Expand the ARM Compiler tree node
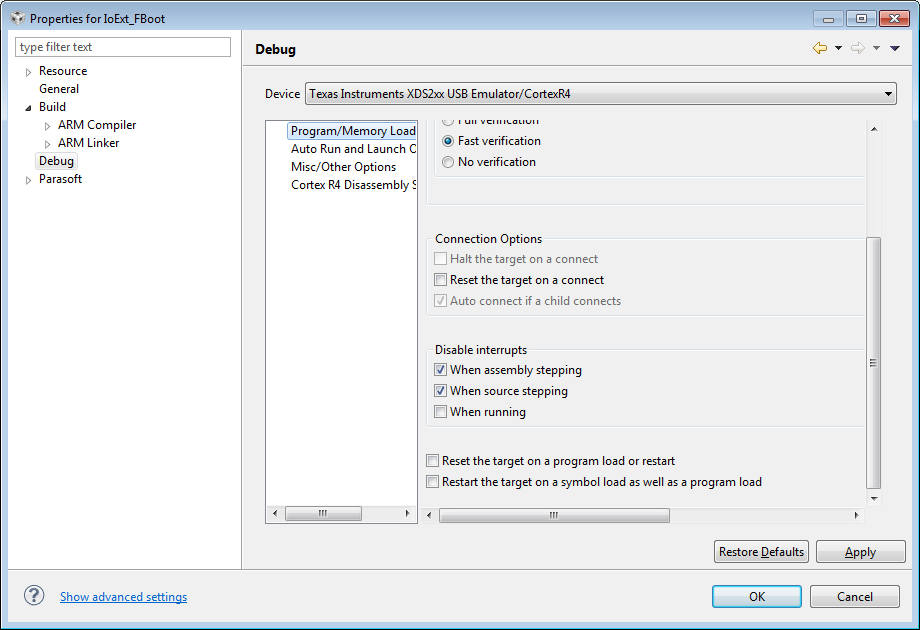 [x=48, y=126]
